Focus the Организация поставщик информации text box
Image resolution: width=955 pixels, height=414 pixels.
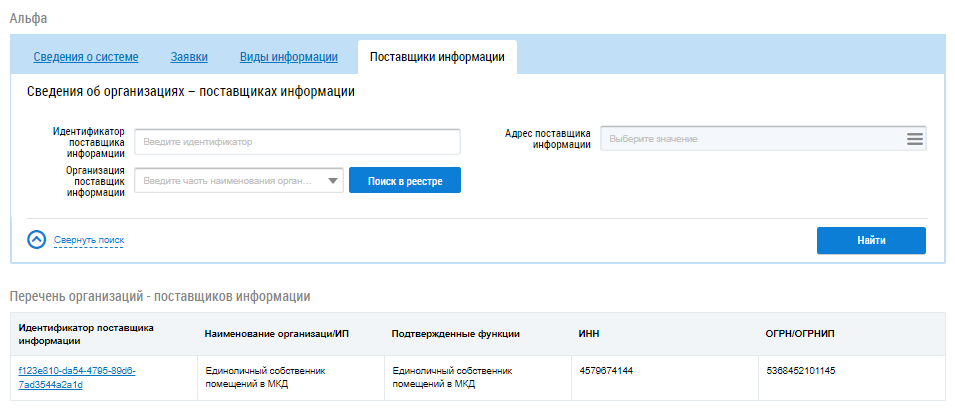click(x=228, y=181)
